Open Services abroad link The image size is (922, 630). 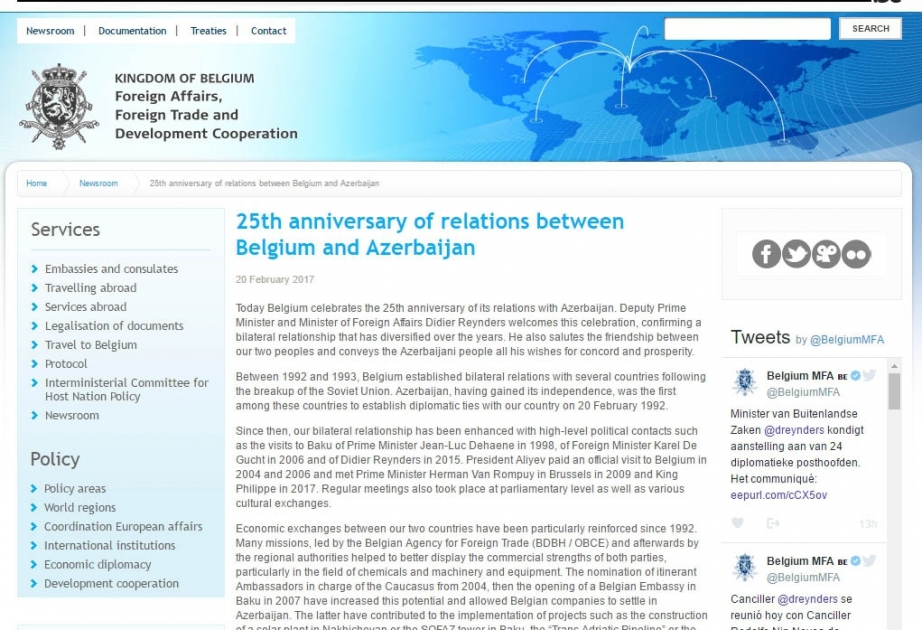[x=85, y=306]
